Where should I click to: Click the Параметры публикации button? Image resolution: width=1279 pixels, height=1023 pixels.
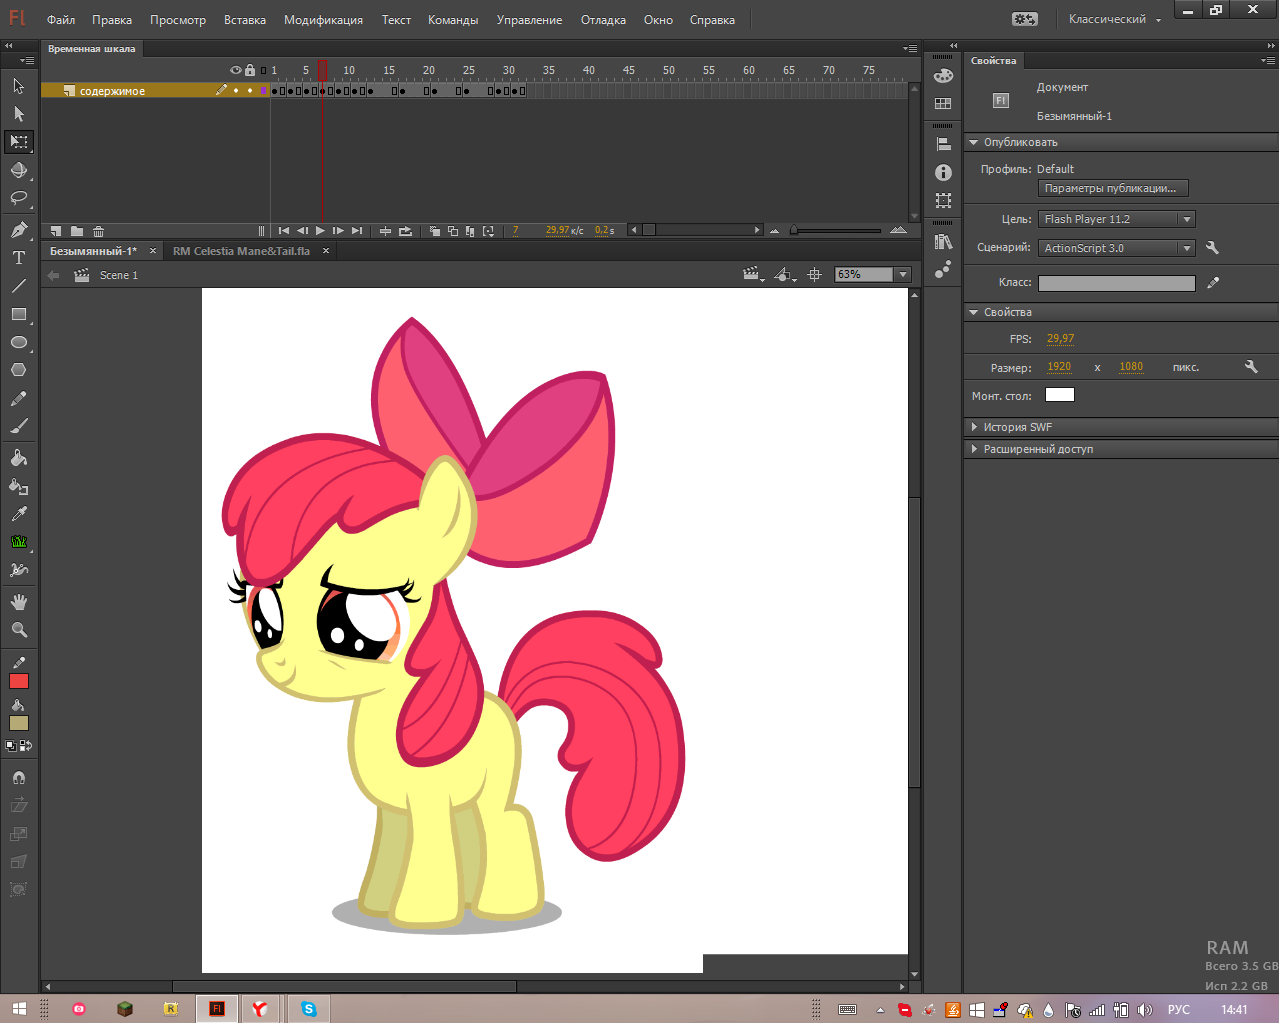[1113, 188]
